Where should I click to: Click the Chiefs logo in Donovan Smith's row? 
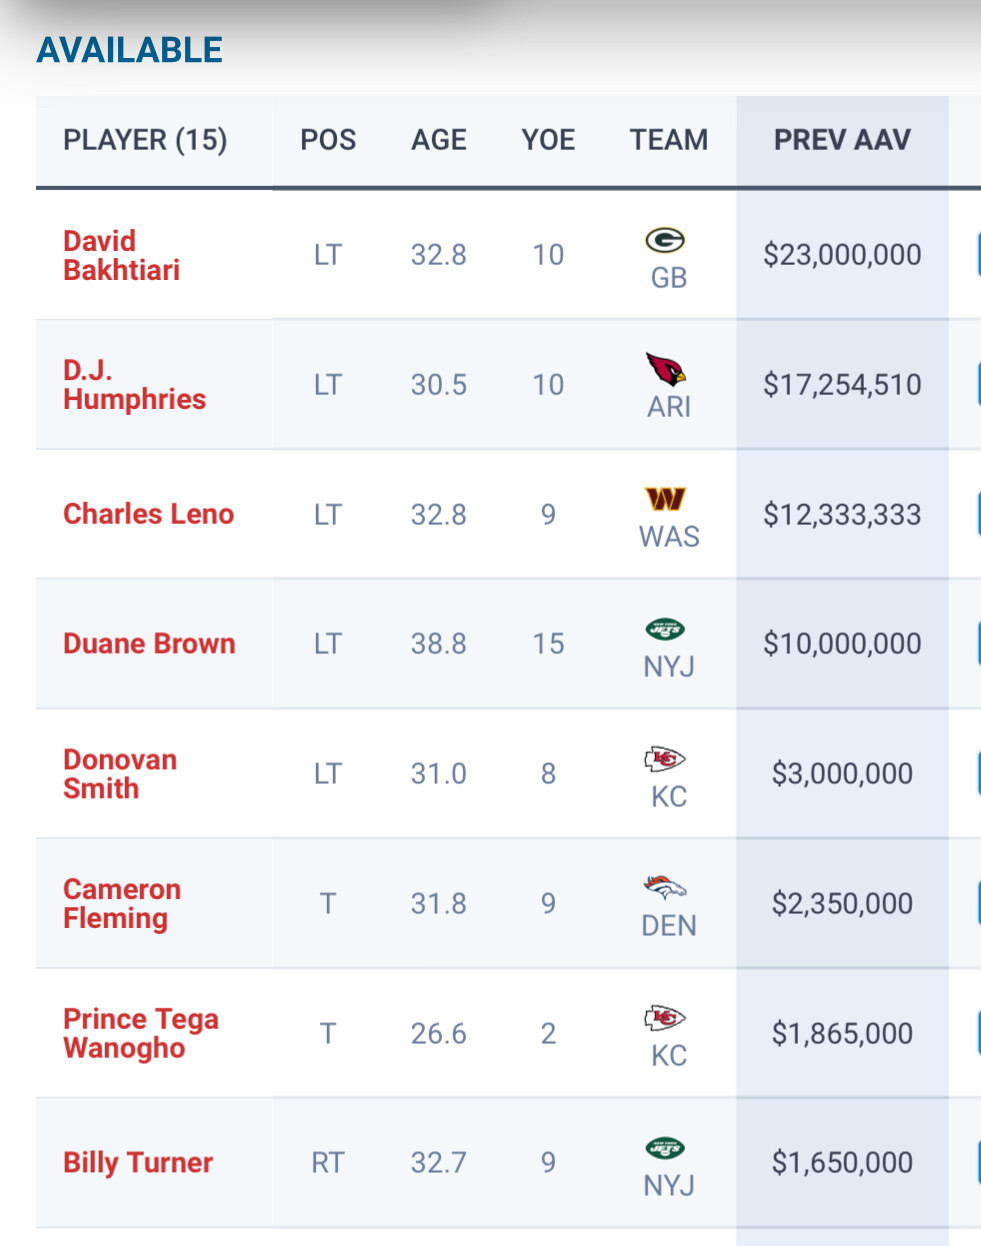(665, 759)
